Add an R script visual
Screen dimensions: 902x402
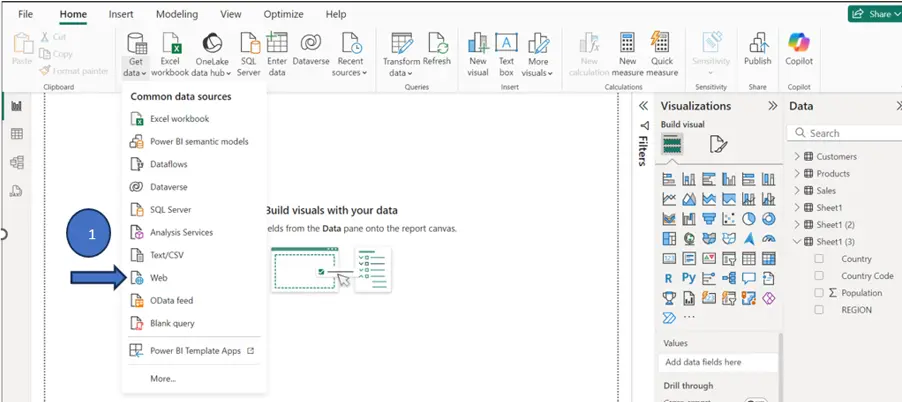(x=668, y=278)
